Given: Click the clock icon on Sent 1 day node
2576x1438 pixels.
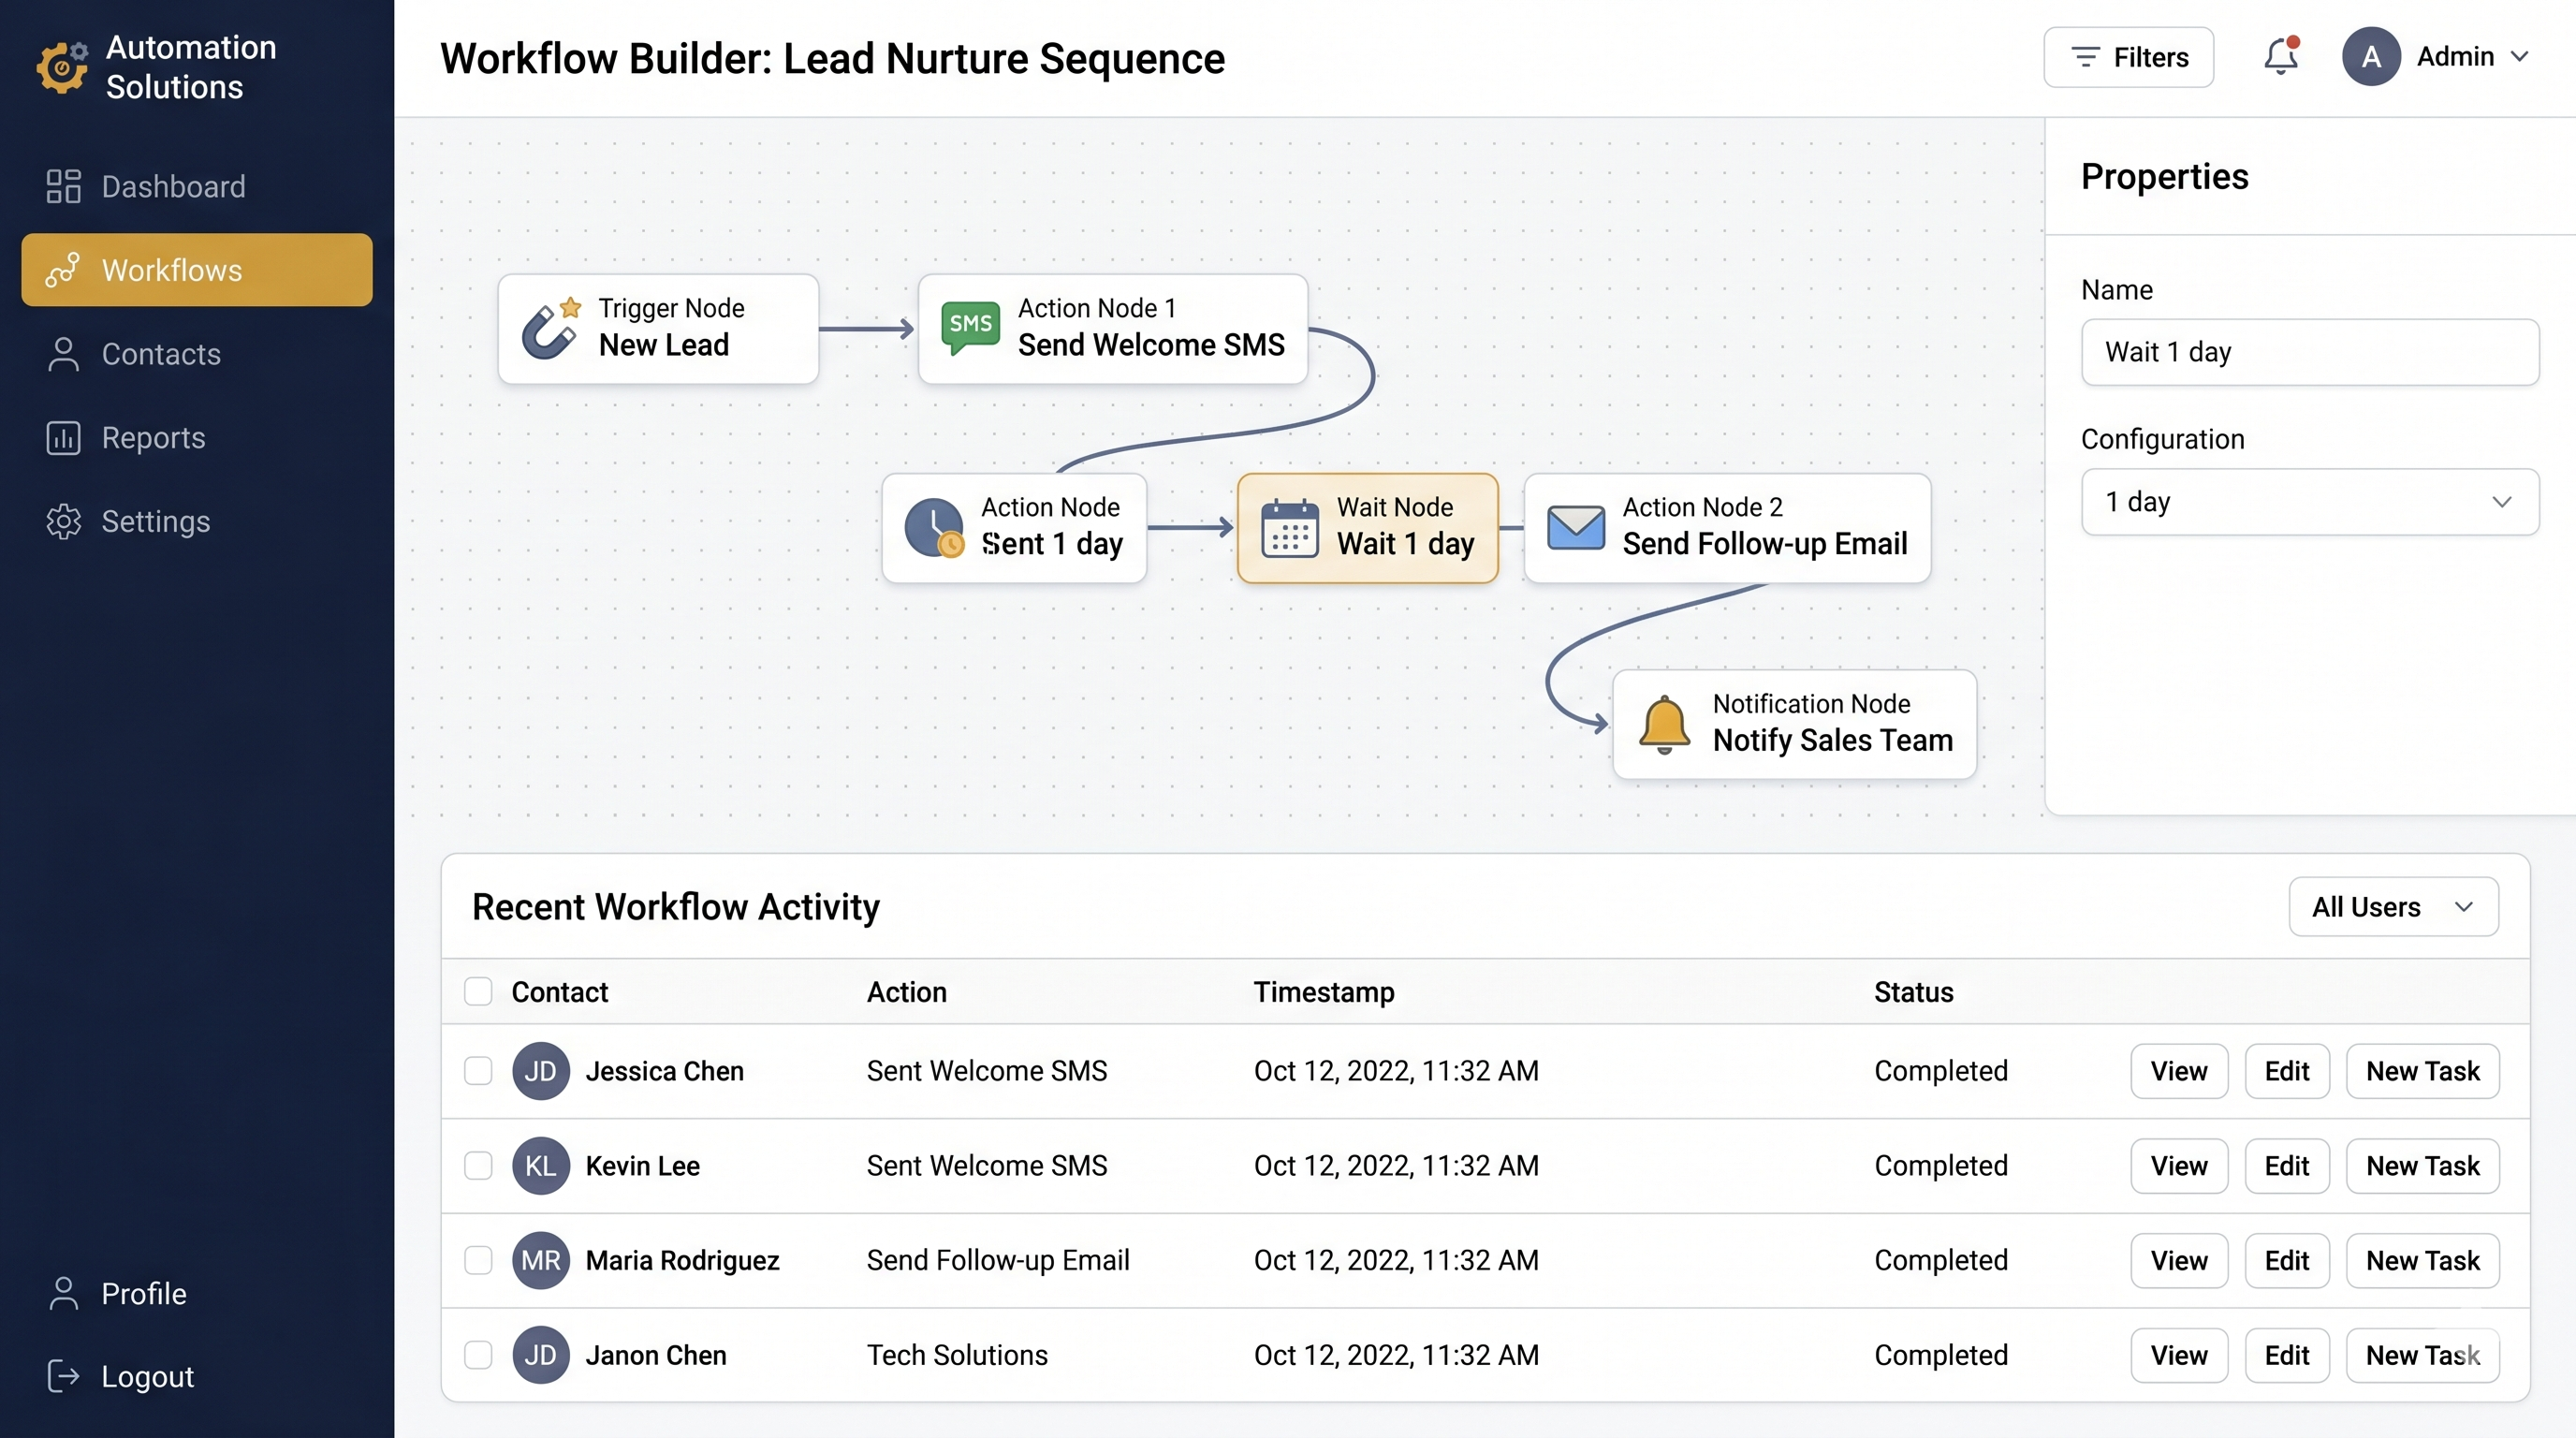Looking at the screenshot, I should 934,527.
